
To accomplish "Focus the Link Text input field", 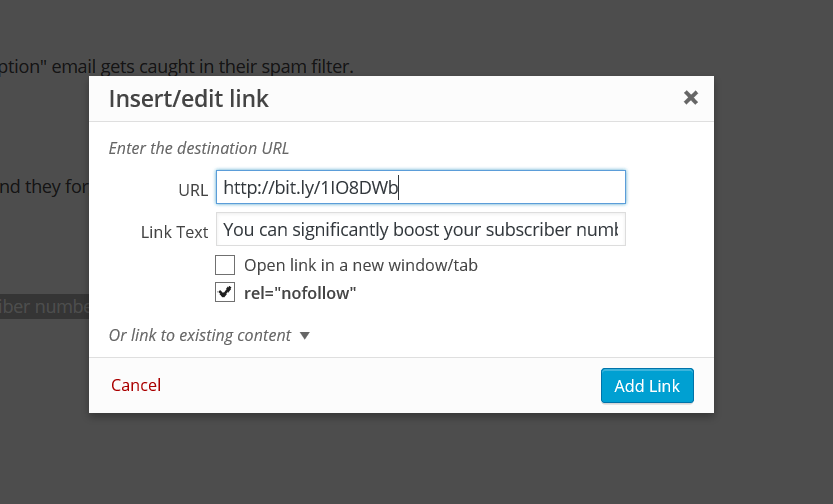I will [x=420, y=229].
